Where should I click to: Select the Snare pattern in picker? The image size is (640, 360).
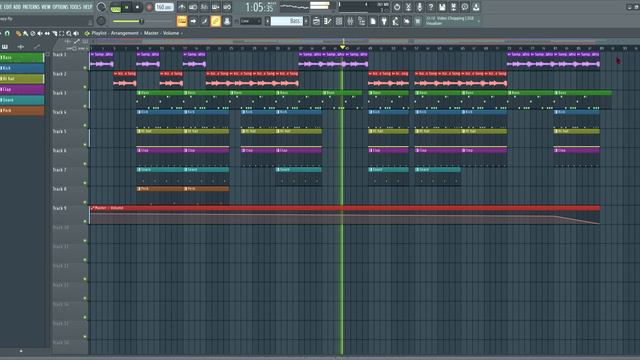(x=22, y=100)
